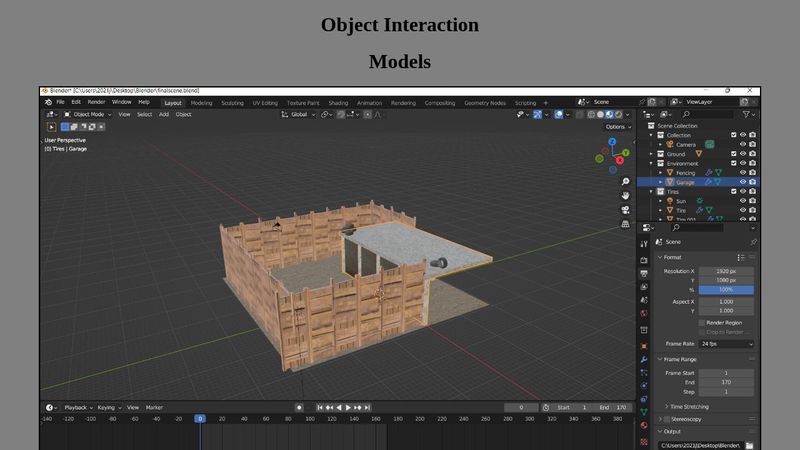
Task: Open the File menu
Action: pyautogui.click(x=60, y=102)
